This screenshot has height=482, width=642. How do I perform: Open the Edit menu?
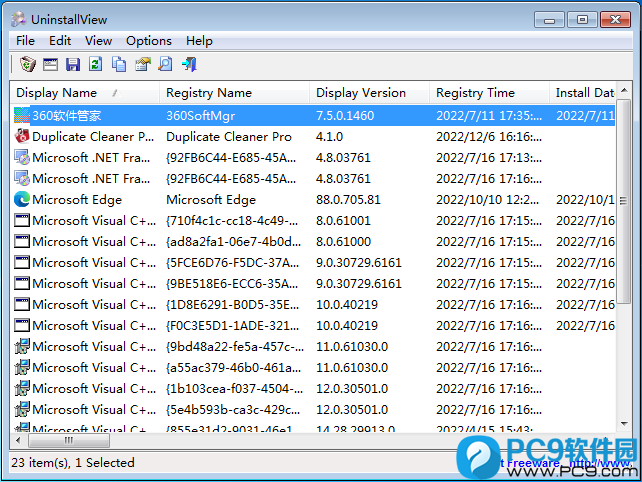[x=60, y=41]
